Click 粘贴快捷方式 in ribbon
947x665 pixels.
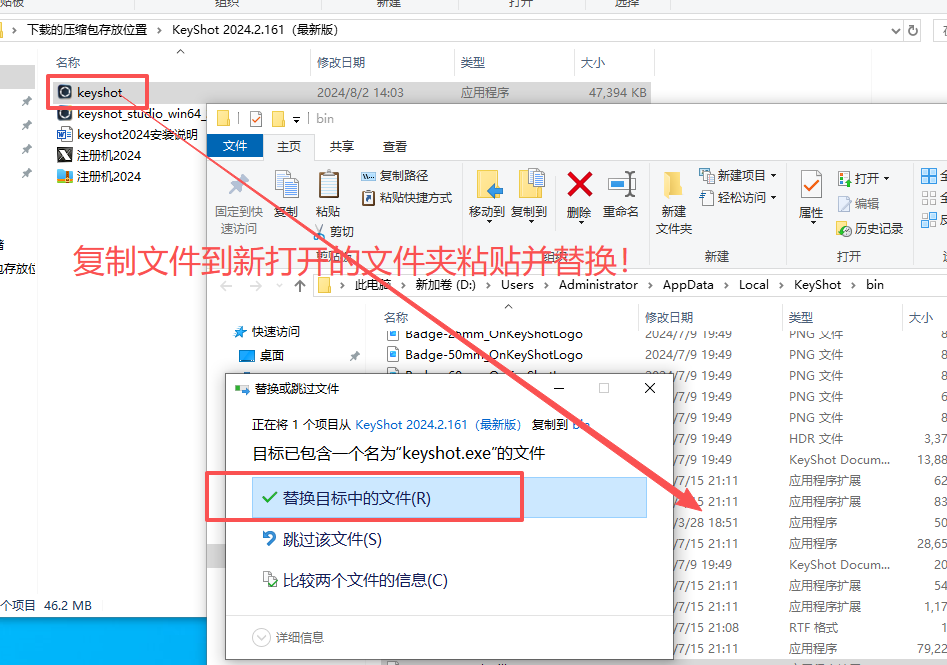pos(406,198)
